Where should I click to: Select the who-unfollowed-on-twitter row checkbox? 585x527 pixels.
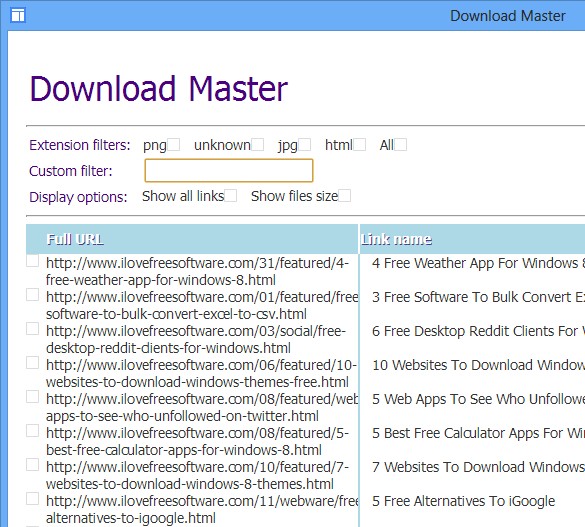(32, 397)
